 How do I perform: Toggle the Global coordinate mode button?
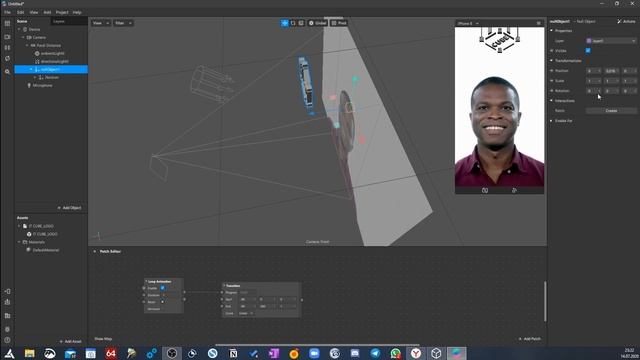(x=318, y=23)
